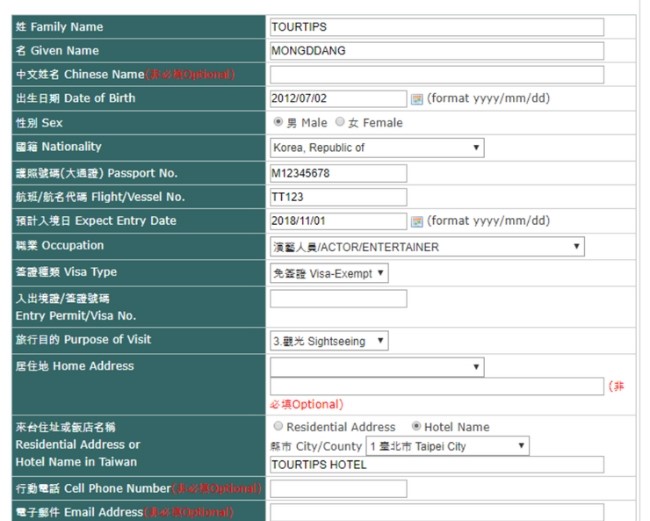The image size is (650, 521).
Task: Open the Date of Birth calendar picker
Action: [417, 99]
